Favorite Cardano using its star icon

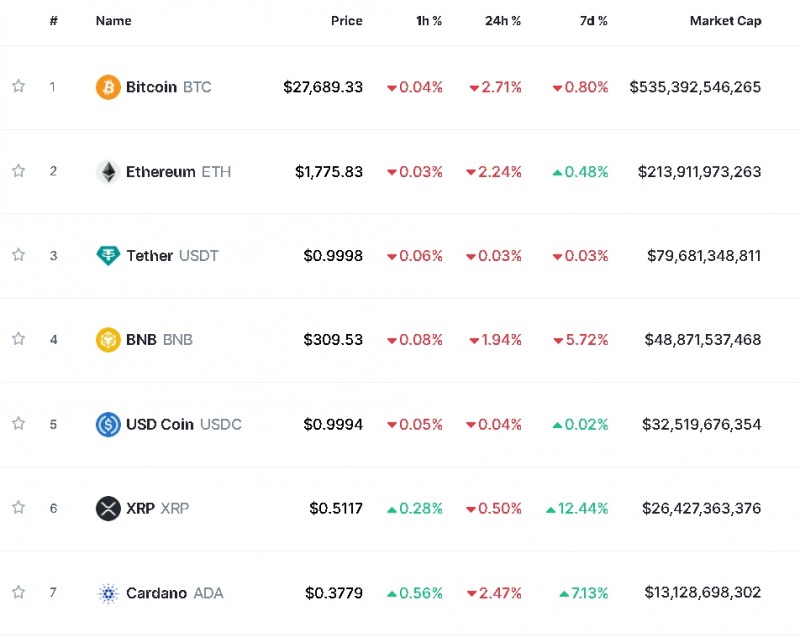tap(18, 593)
